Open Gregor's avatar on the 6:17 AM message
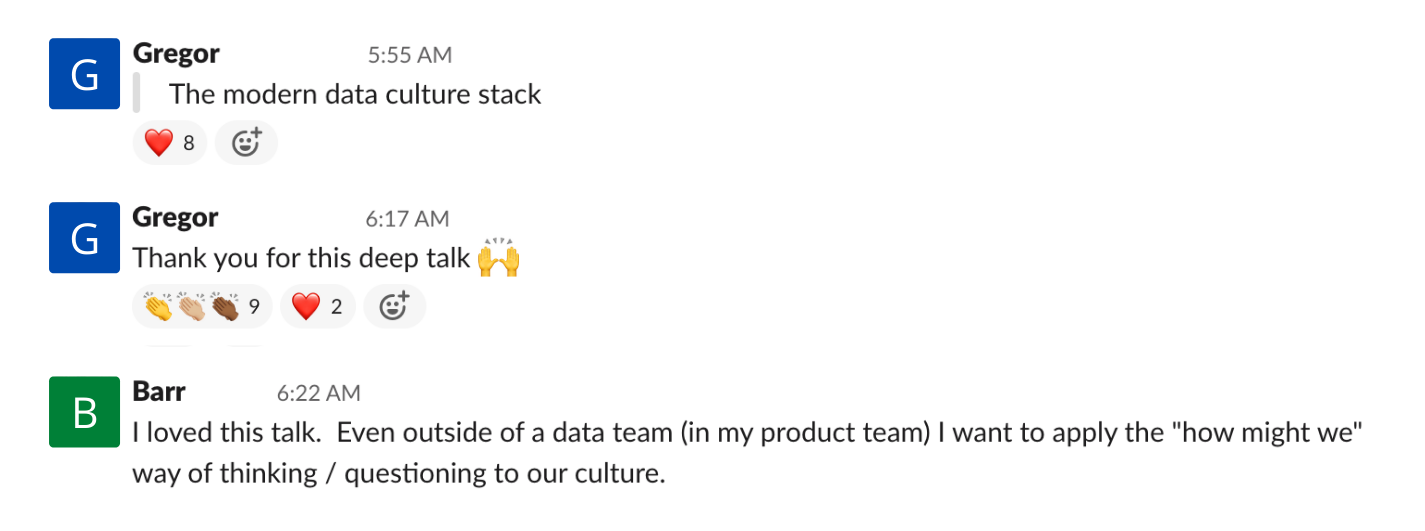The height and width of the screenshot is (531, 1425). (85, 239)
